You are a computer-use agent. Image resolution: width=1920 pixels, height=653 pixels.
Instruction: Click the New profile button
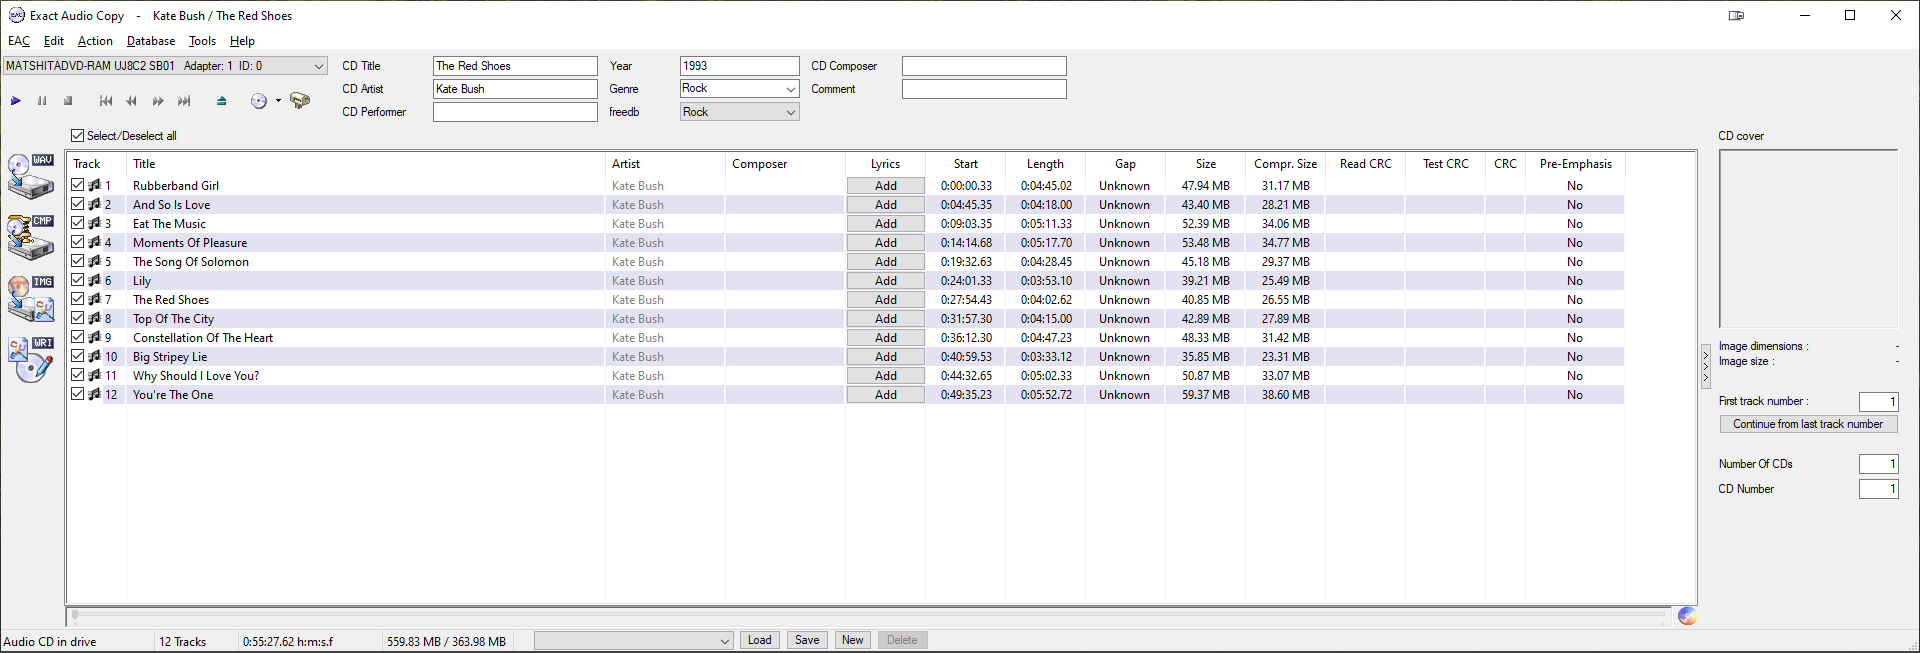(x=853, y=640)
